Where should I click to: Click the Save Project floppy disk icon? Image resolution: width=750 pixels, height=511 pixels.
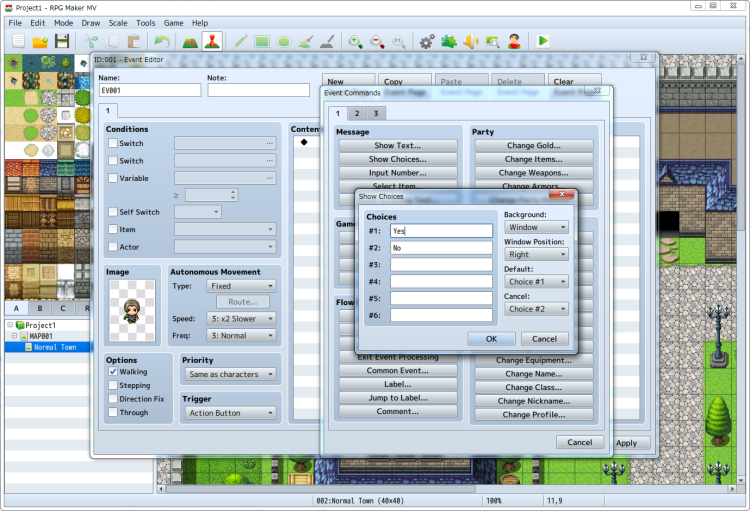(x=62, y=41)
